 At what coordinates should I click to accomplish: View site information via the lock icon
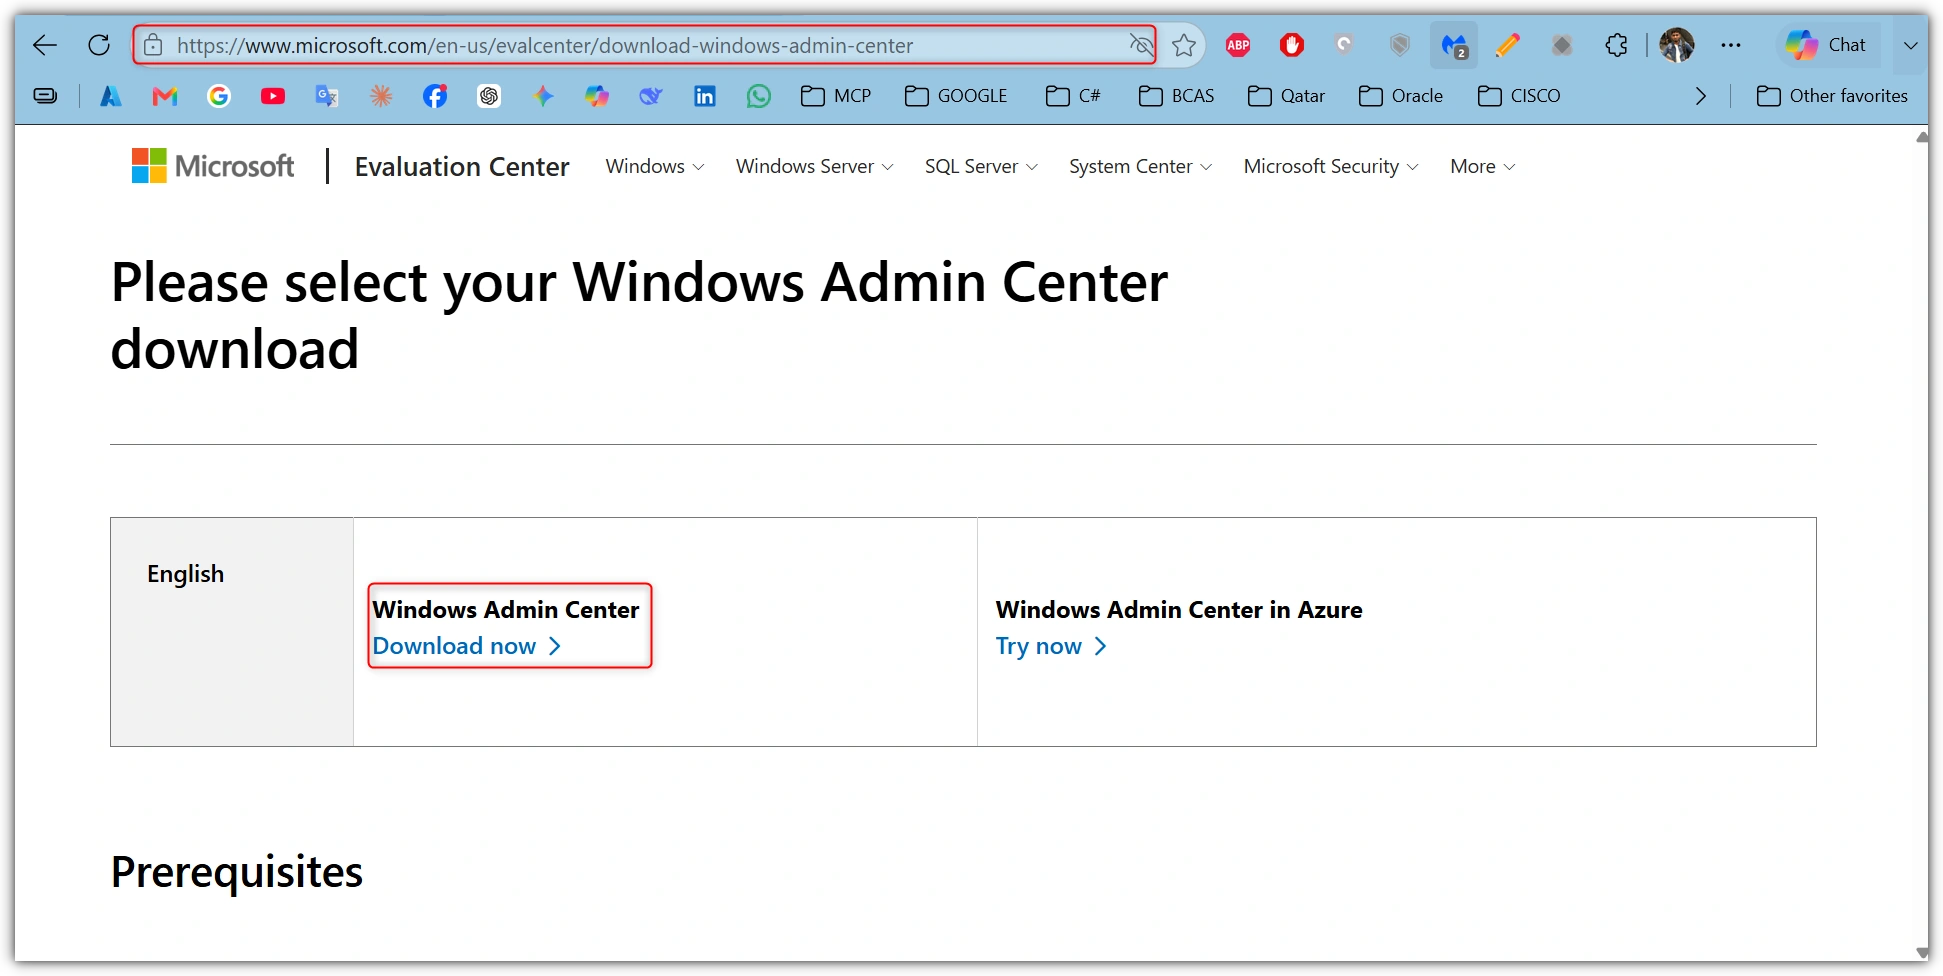[x=153, y=45]
